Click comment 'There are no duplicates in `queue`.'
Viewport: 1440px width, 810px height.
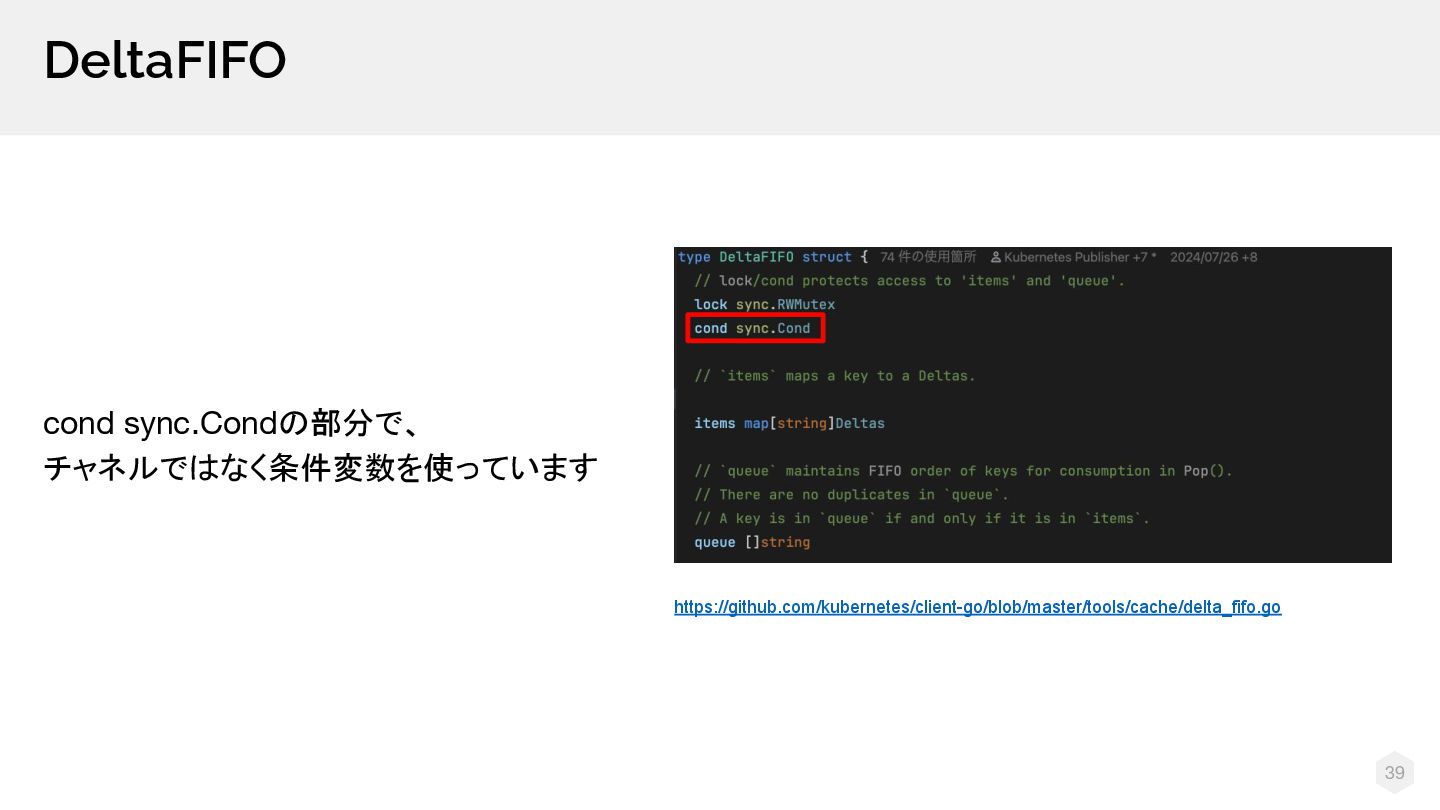pyautogui.click(x=852, y=495)
